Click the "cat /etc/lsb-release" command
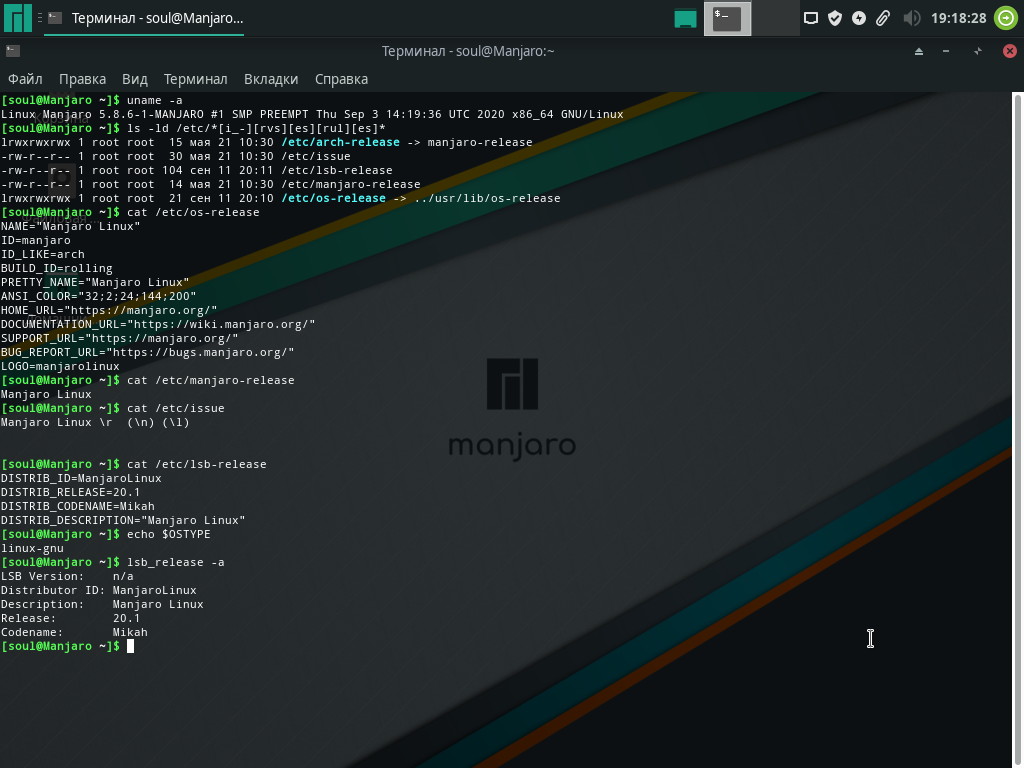 pyautogui.click(x=197, y=464)
